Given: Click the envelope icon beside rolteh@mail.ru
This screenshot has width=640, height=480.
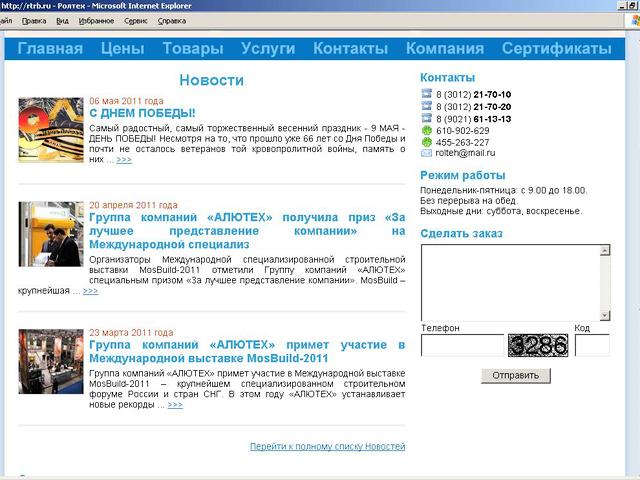Looking at the screenshot, I should [x=427, y=153].
